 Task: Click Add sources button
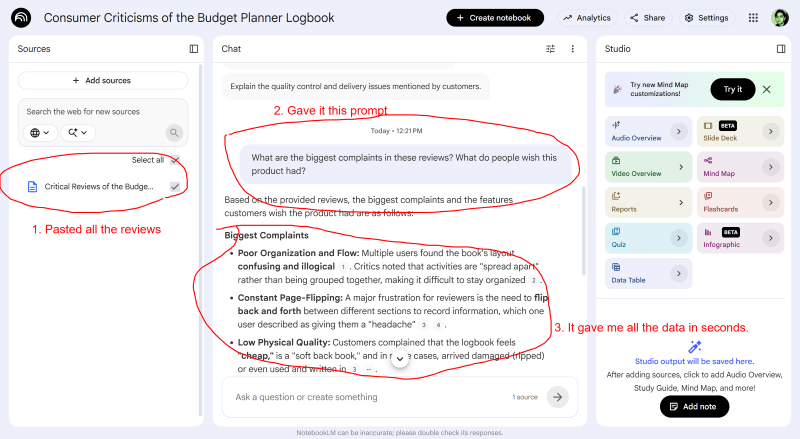click(x=103, y=81)
